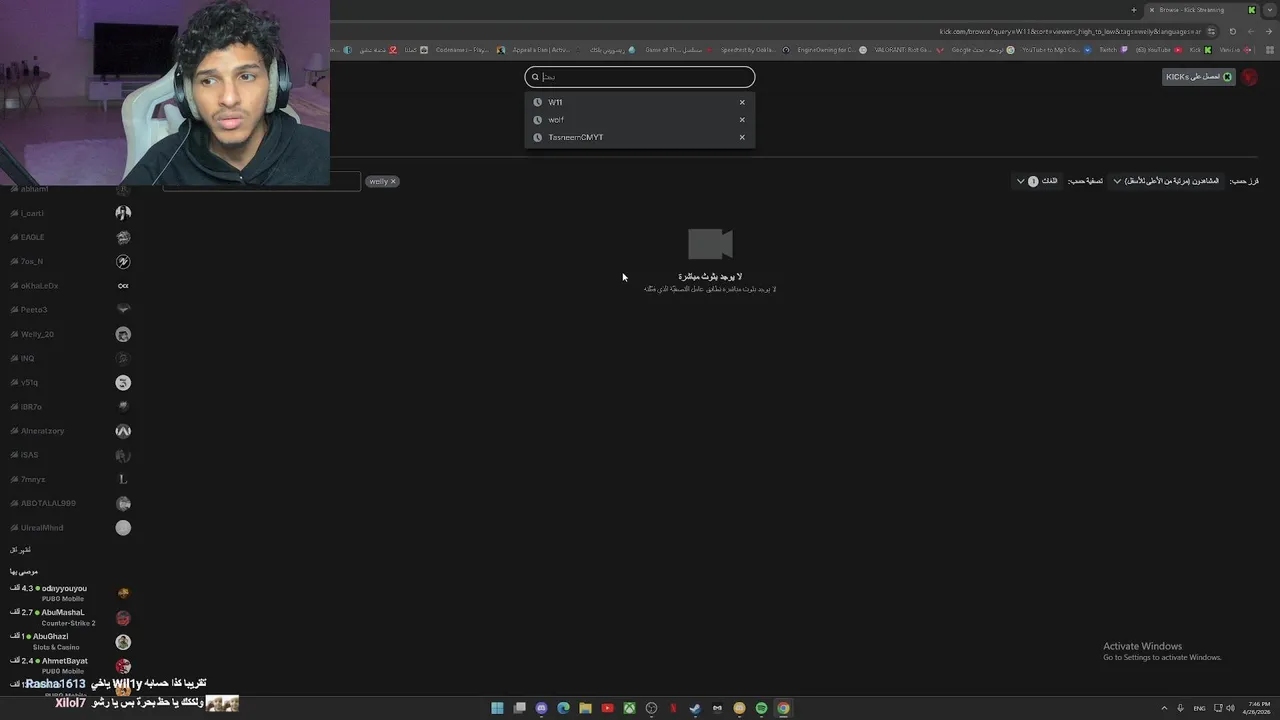Image resolution: width=1280 pixels, height=720 pixels.
Task: Click EAGLE channel avatar
Action: click(123, 237)
